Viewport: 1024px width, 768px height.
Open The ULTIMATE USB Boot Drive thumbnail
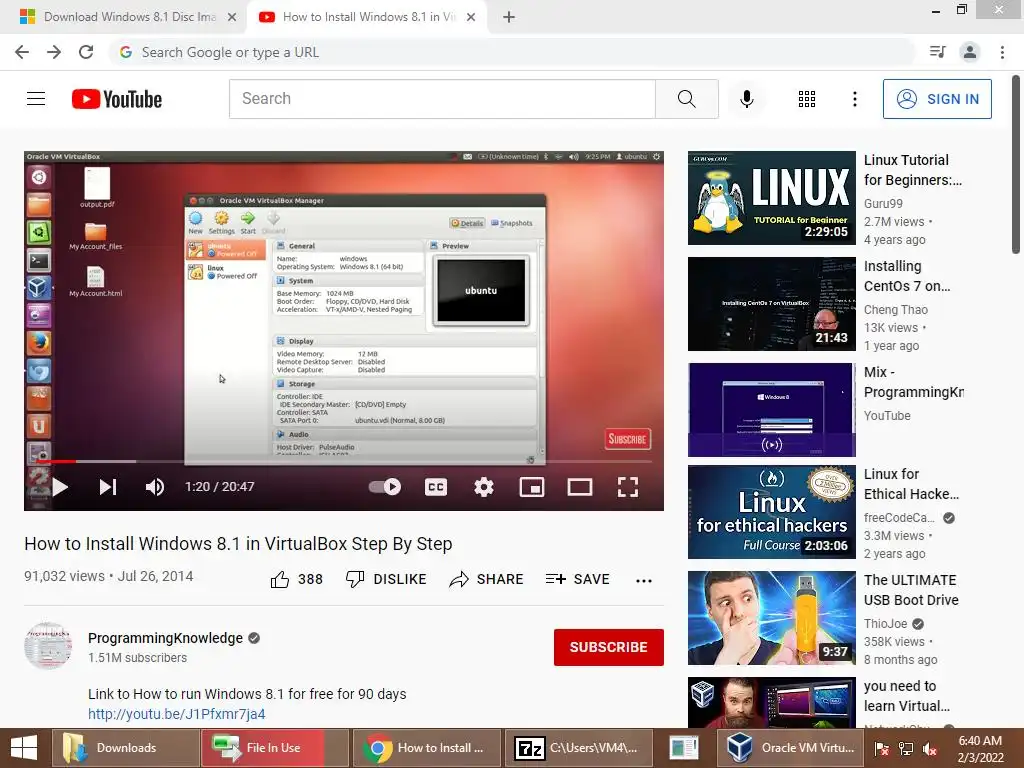(771, 618)
